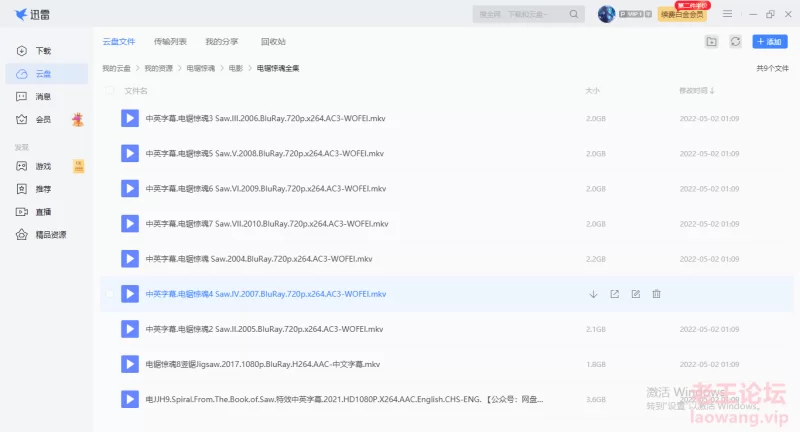Click the Xunlei 迅雷 logo
The image size is (800, 432).
(x=32, y=14)
